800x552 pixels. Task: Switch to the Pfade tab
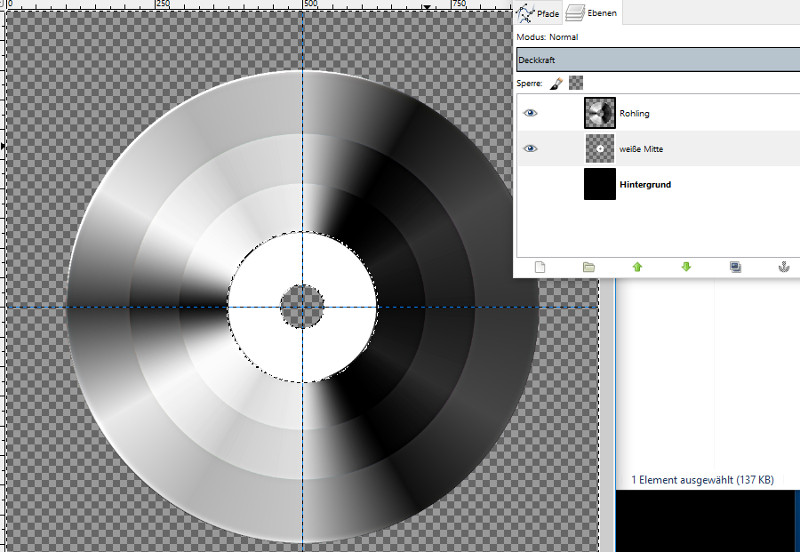point(538,13)
